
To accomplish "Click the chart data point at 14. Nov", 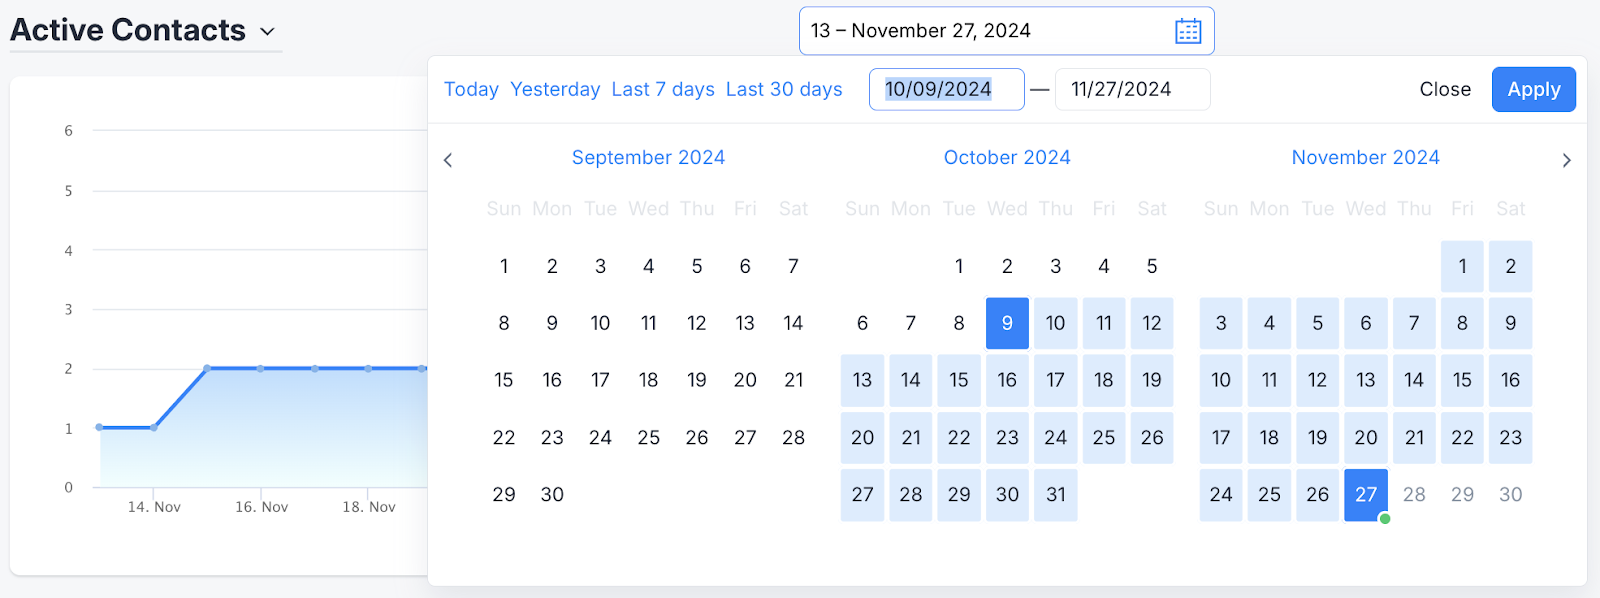I will 153,427.
